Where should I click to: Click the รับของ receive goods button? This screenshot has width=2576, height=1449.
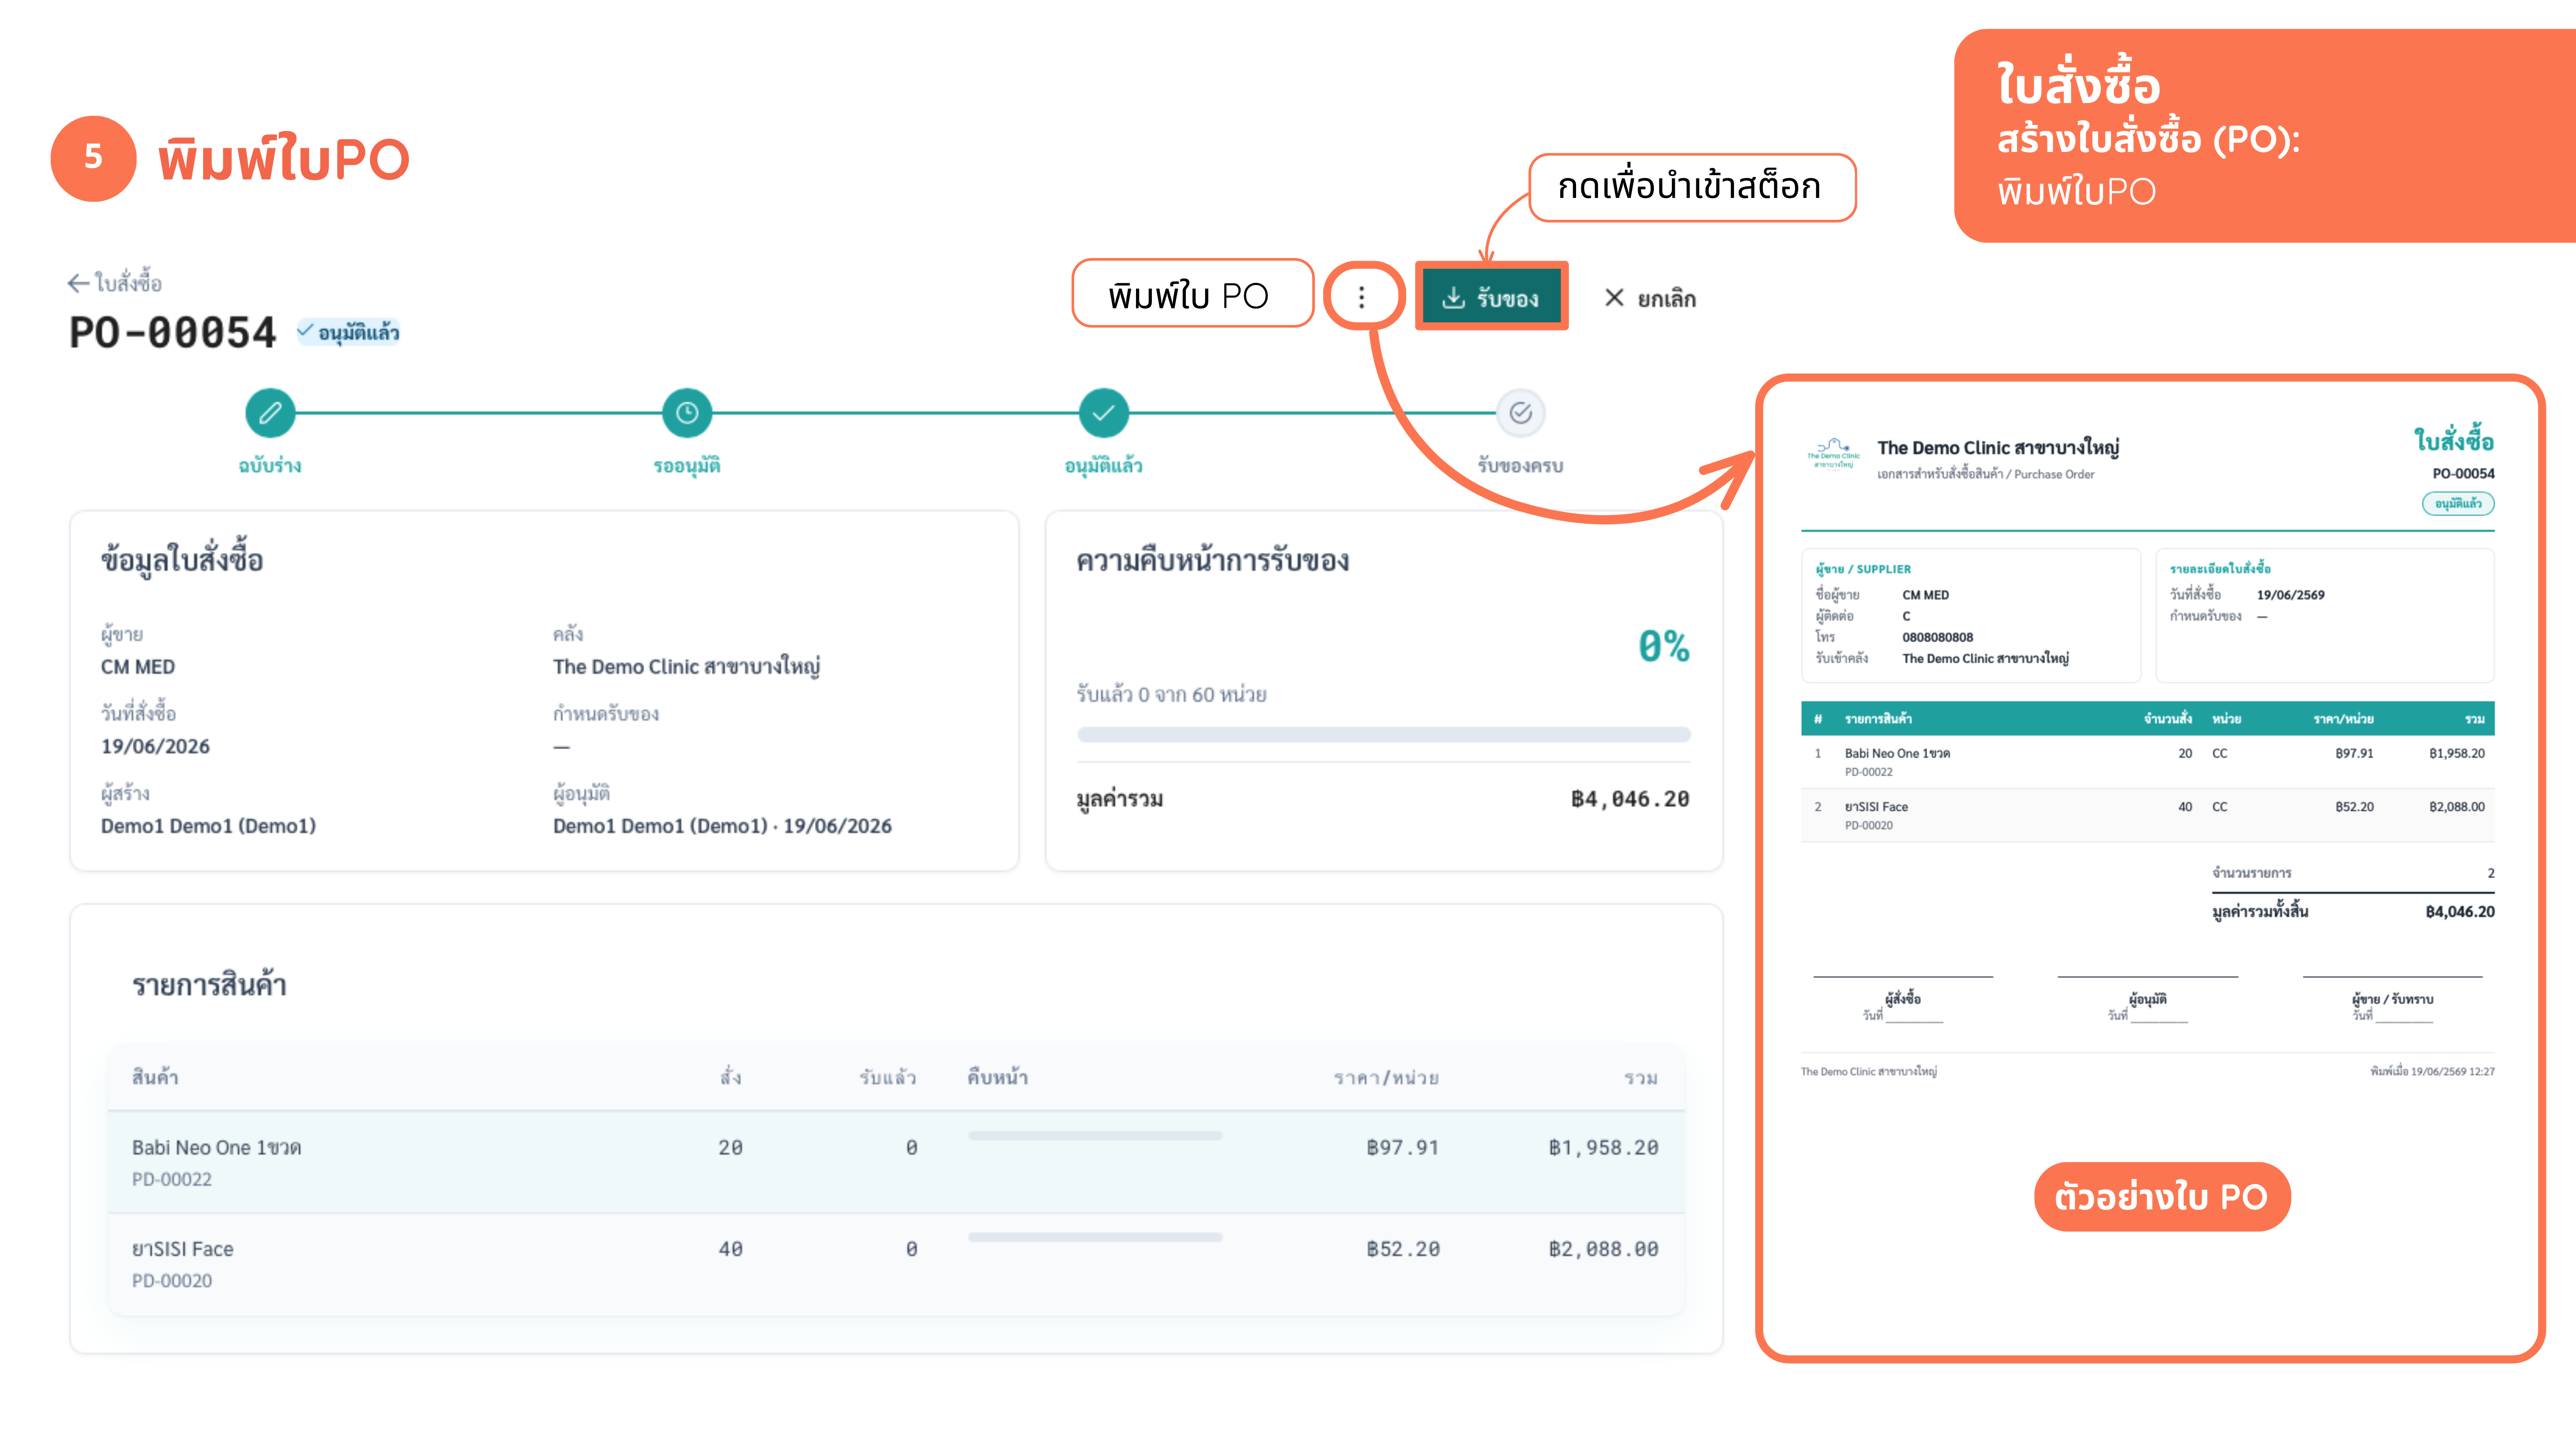1491,298
